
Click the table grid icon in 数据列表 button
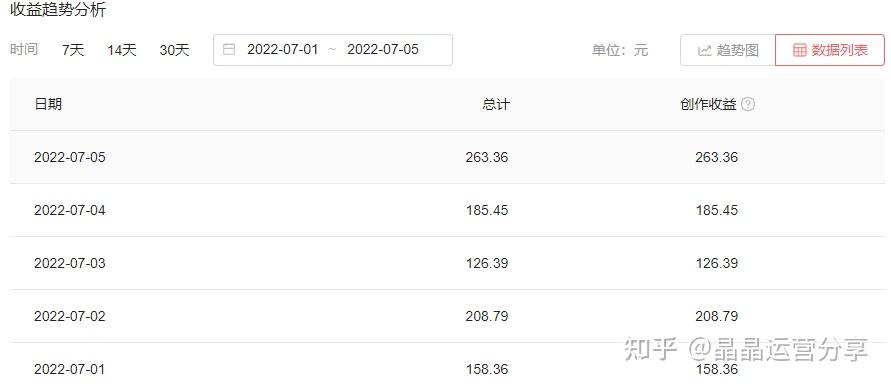800,50
